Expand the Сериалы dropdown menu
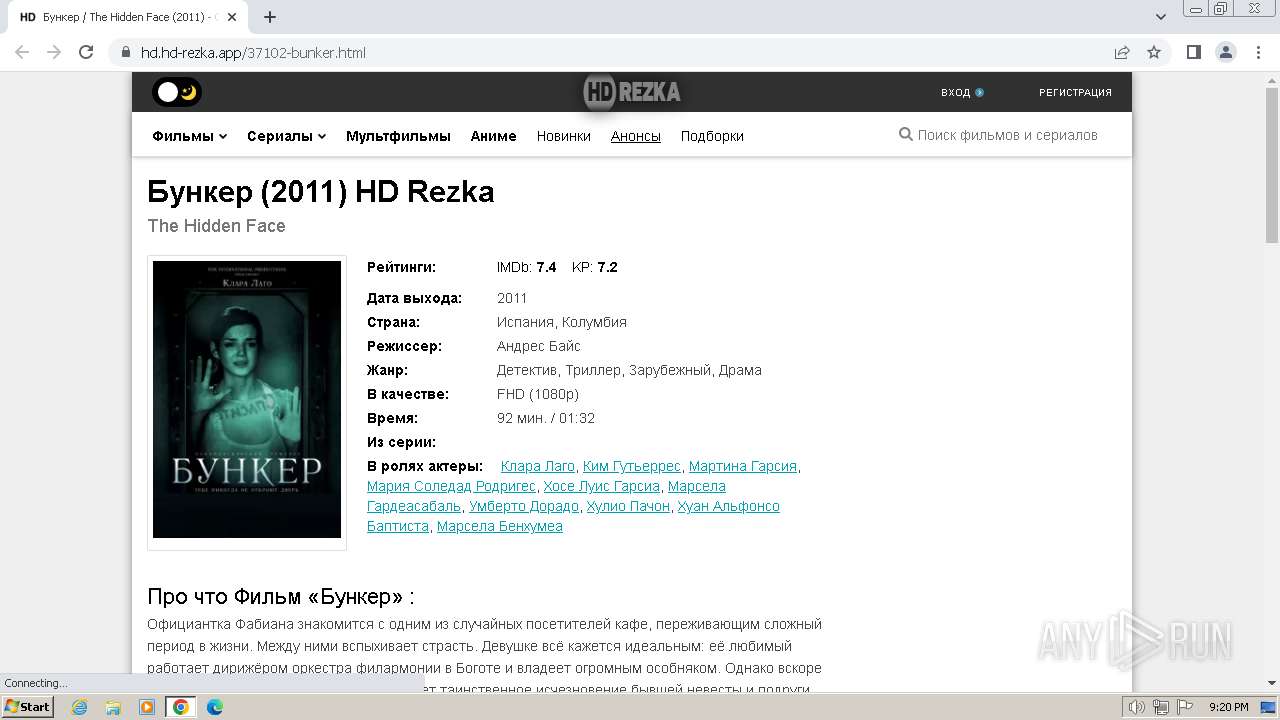This screenshot has width=1280, height=720. (286, 136)
